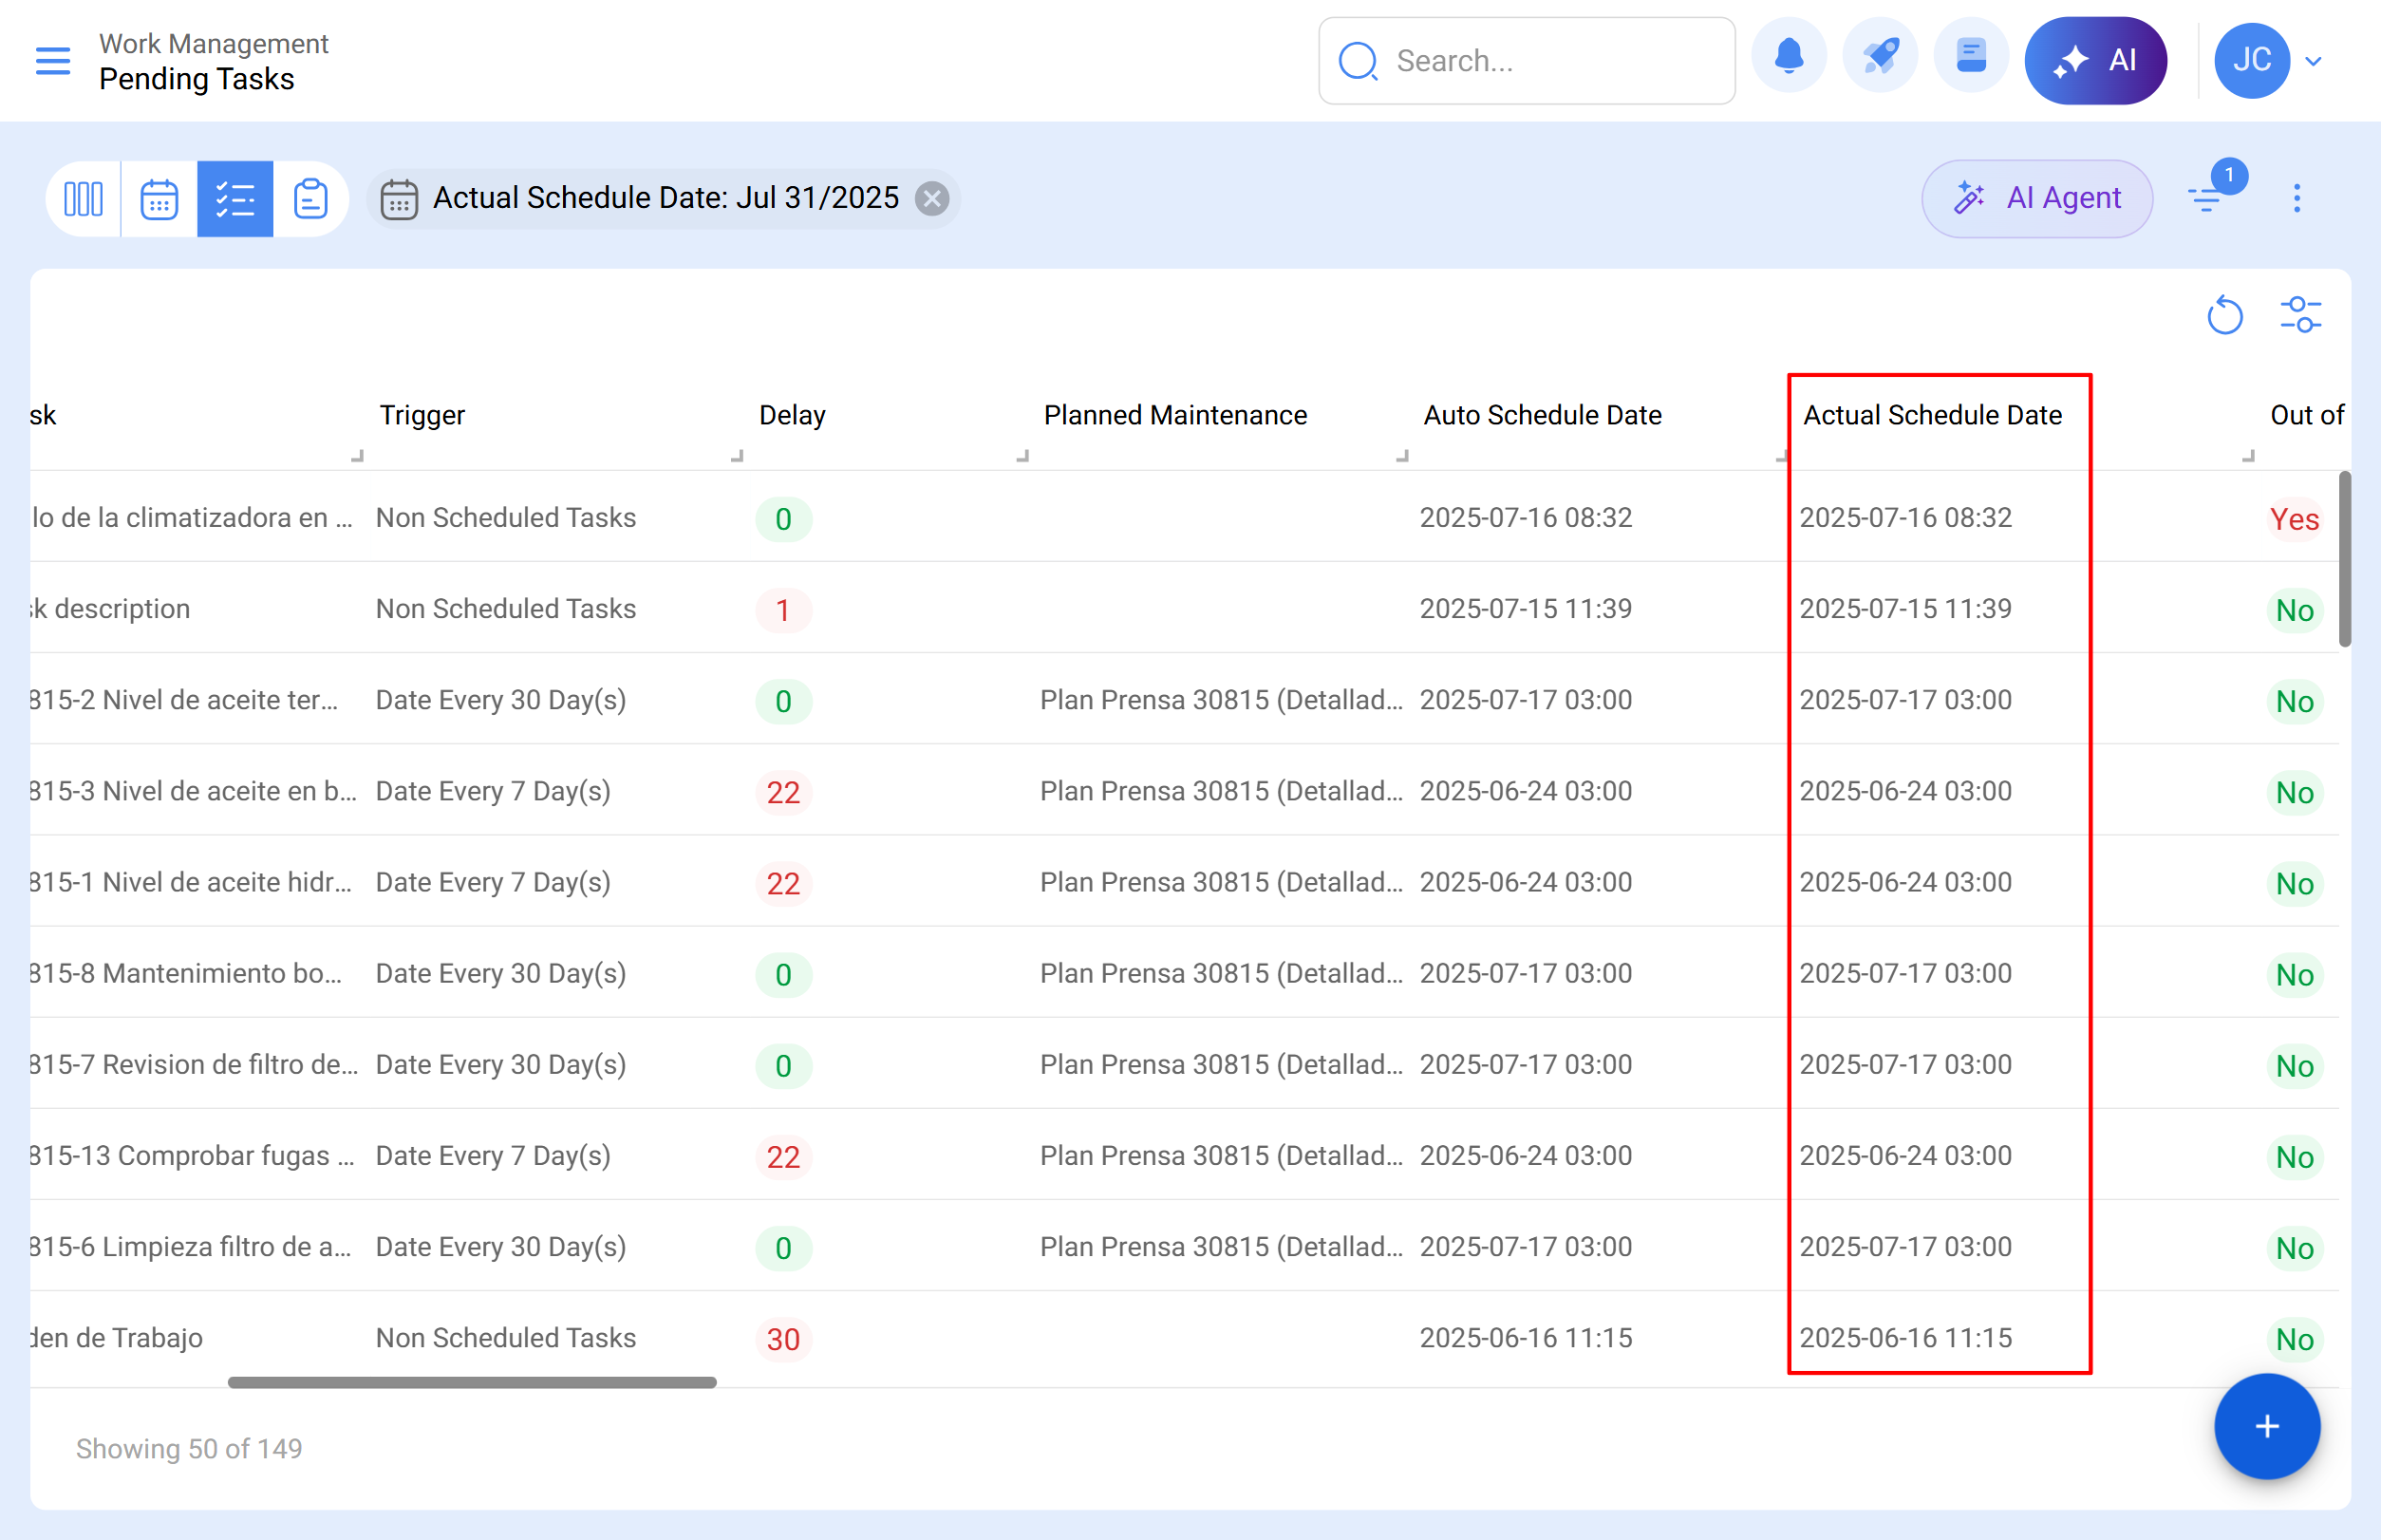Switch to the clipboard view

click(310, 198)
